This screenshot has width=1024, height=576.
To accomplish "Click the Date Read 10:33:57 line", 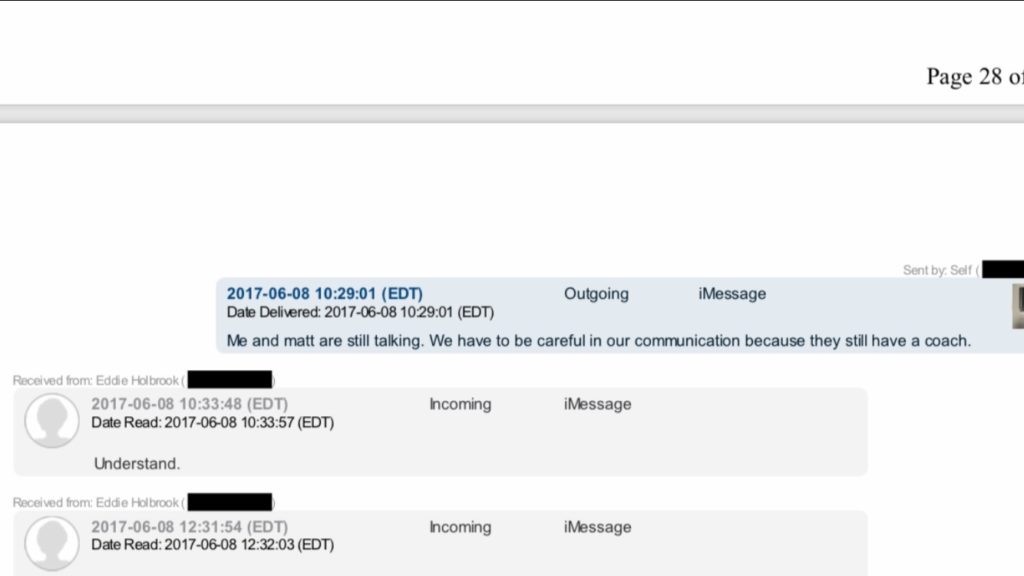I will pyautogui.click(x=212, y=422).
